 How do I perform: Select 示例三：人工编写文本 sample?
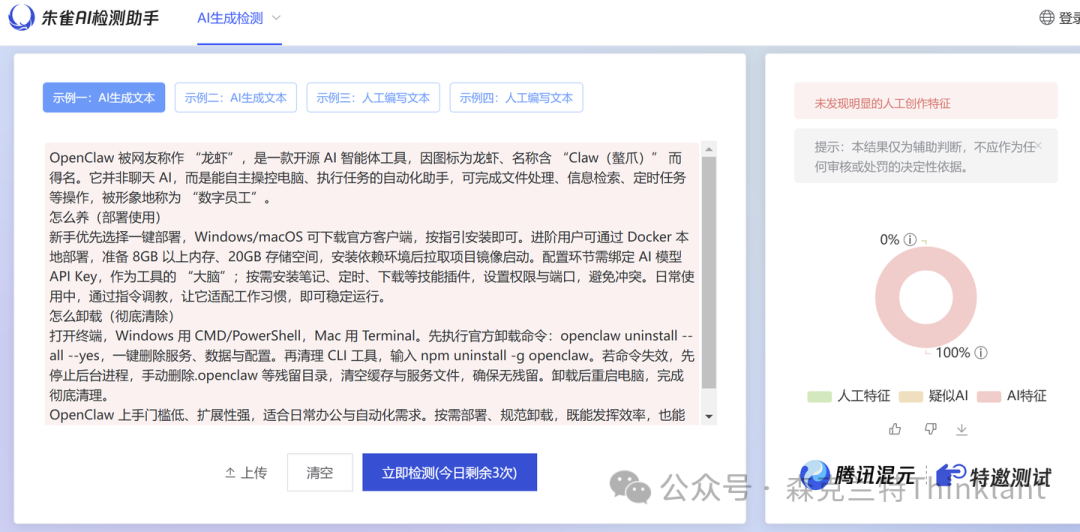point(373,98)
